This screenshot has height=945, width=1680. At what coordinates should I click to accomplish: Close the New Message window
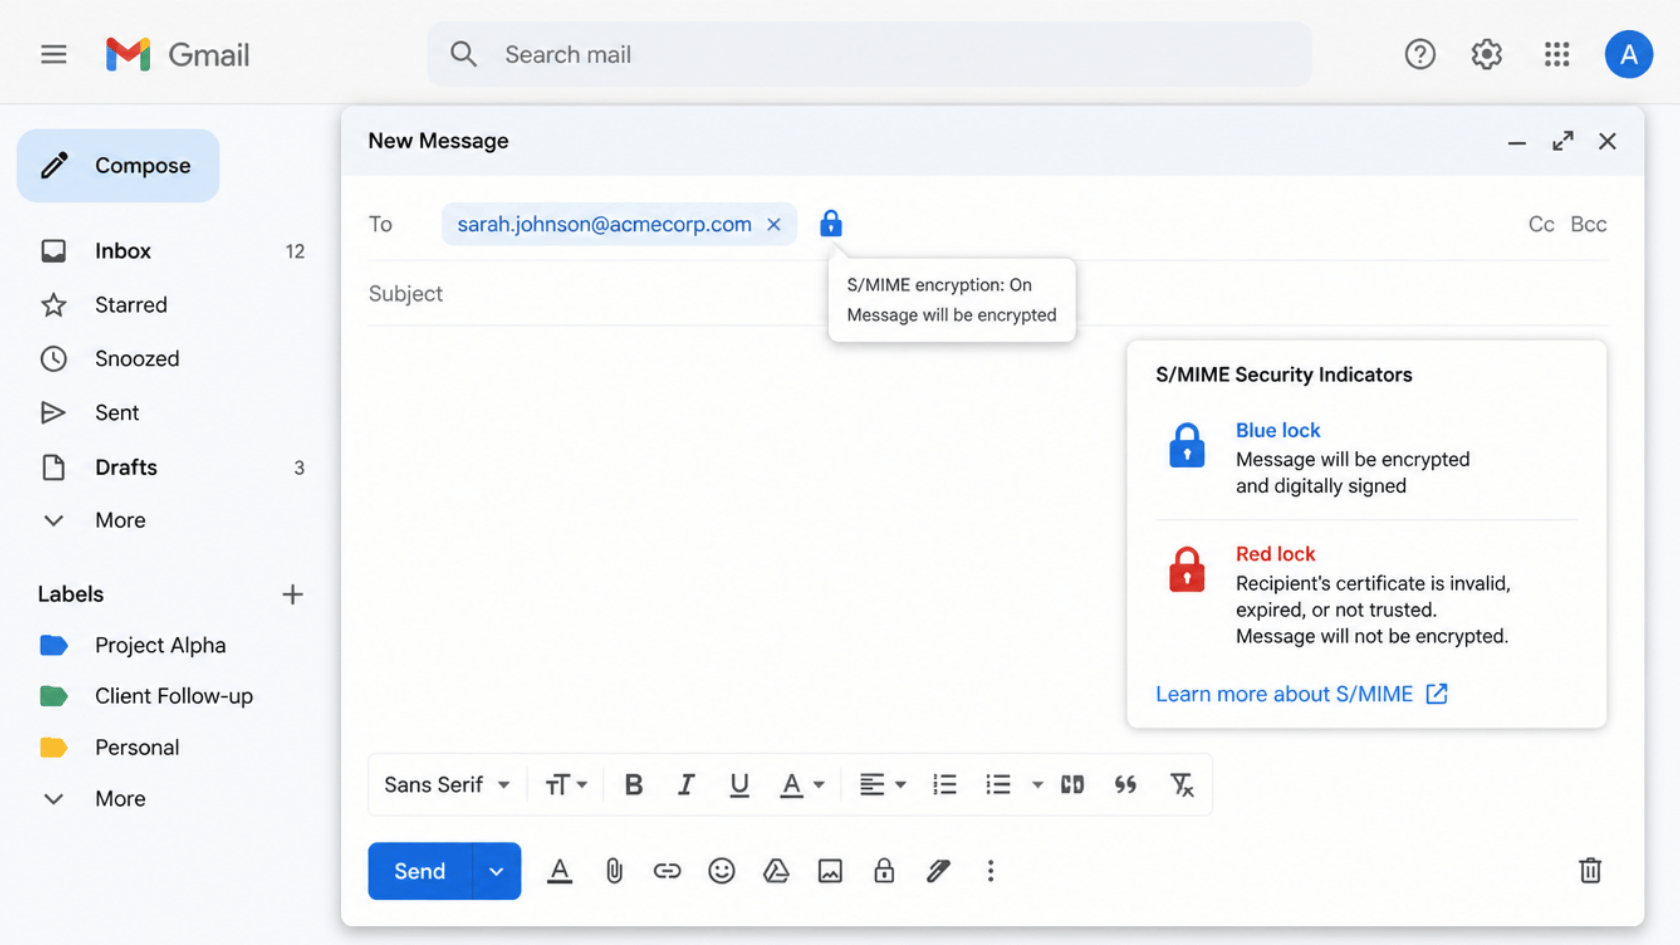1607,141
